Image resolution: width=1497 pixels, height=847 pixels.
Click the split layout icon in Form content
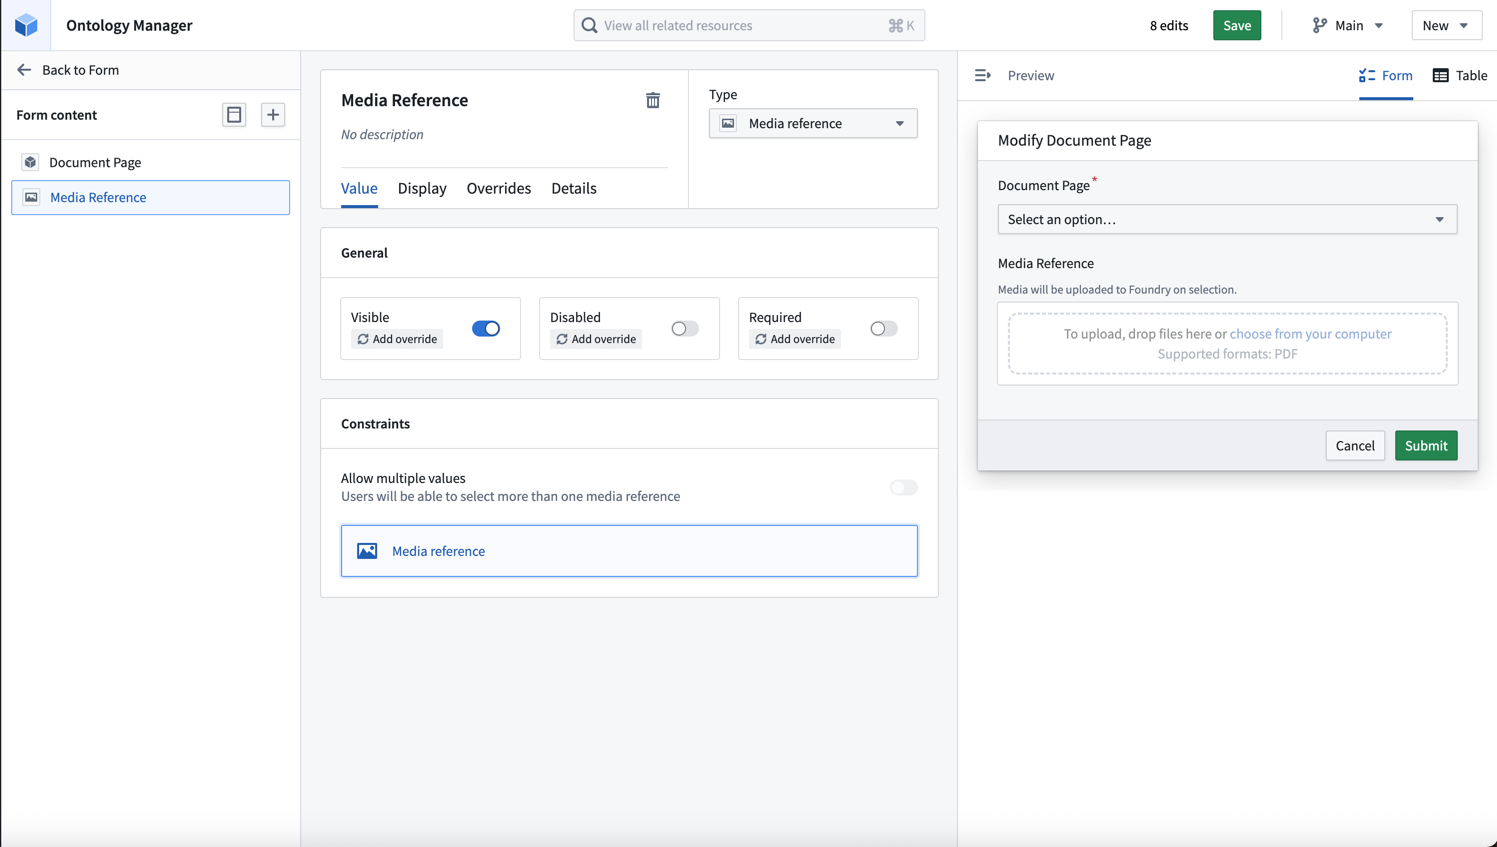coord(233,114)
